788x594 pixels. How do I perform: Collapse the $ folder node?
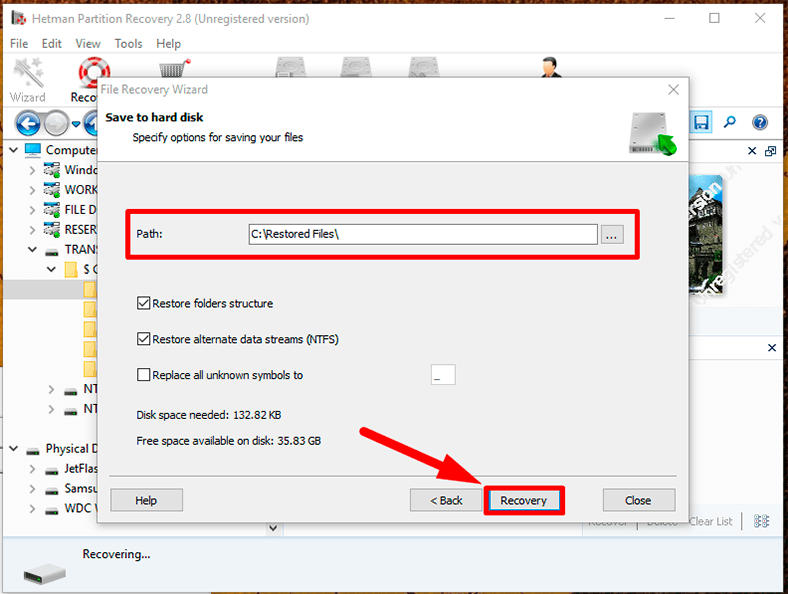pyautogui.click(x=51, y=269)
